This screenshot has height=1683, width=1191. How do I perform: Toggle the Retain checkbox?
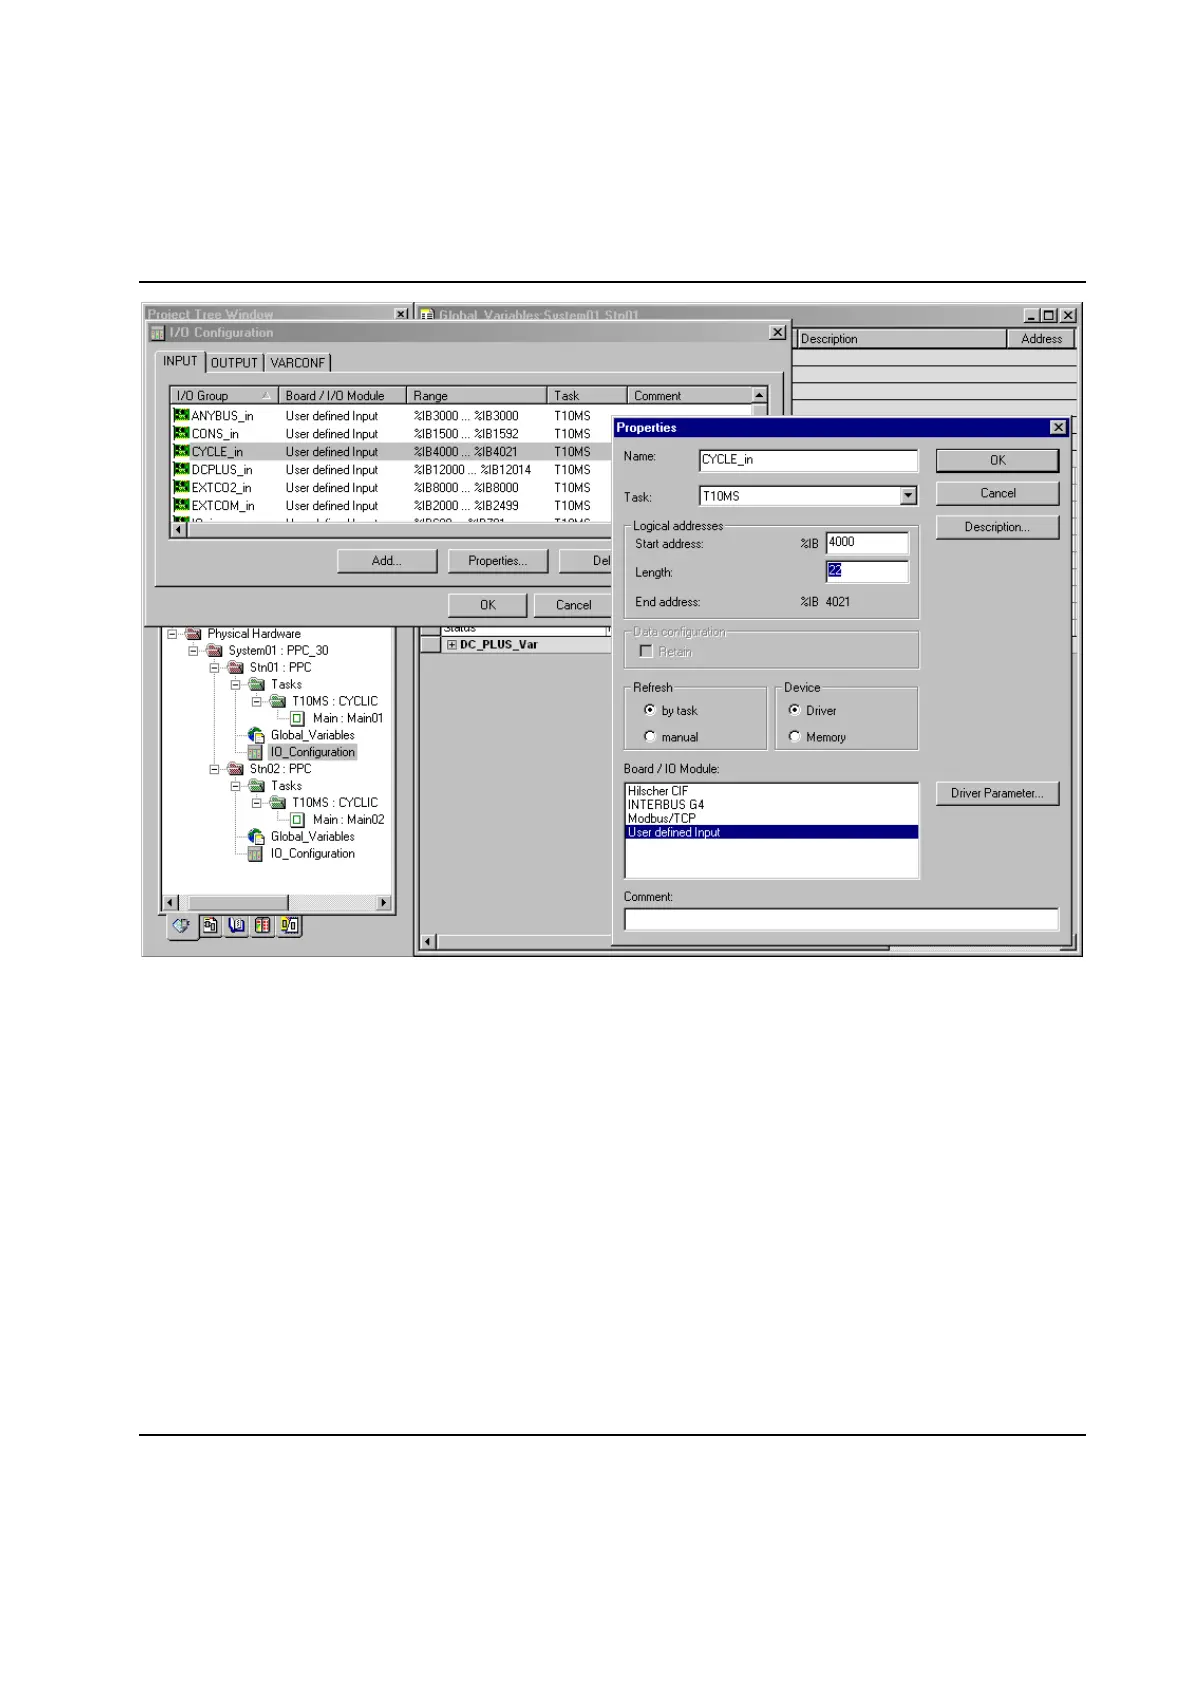point(646,651)
